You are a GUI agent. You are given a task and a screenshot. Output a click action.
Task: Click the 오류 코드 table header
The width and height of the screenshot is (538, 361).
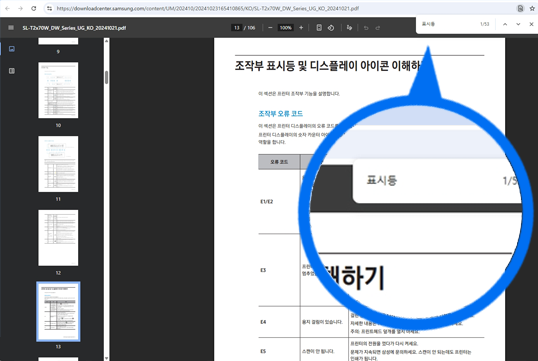pyautogui.click(x=279, y=162)
